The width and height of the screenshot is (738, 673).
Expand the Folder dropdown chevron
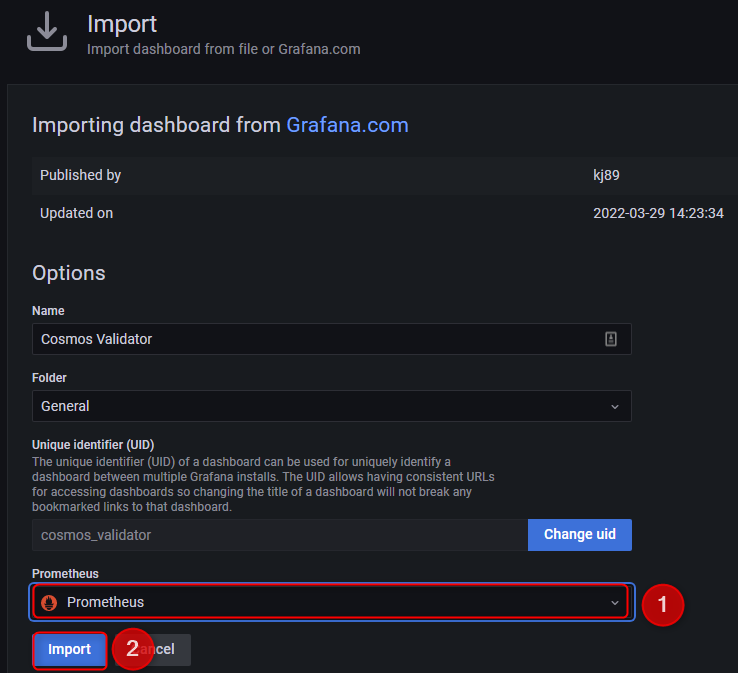[615, 407]
